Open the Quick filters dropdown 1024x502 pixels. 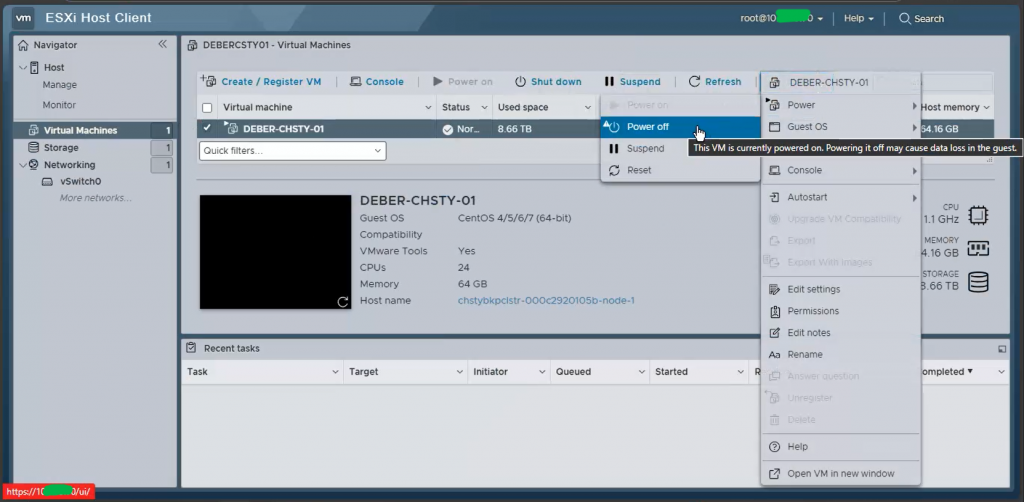click(x=292, y=151)
